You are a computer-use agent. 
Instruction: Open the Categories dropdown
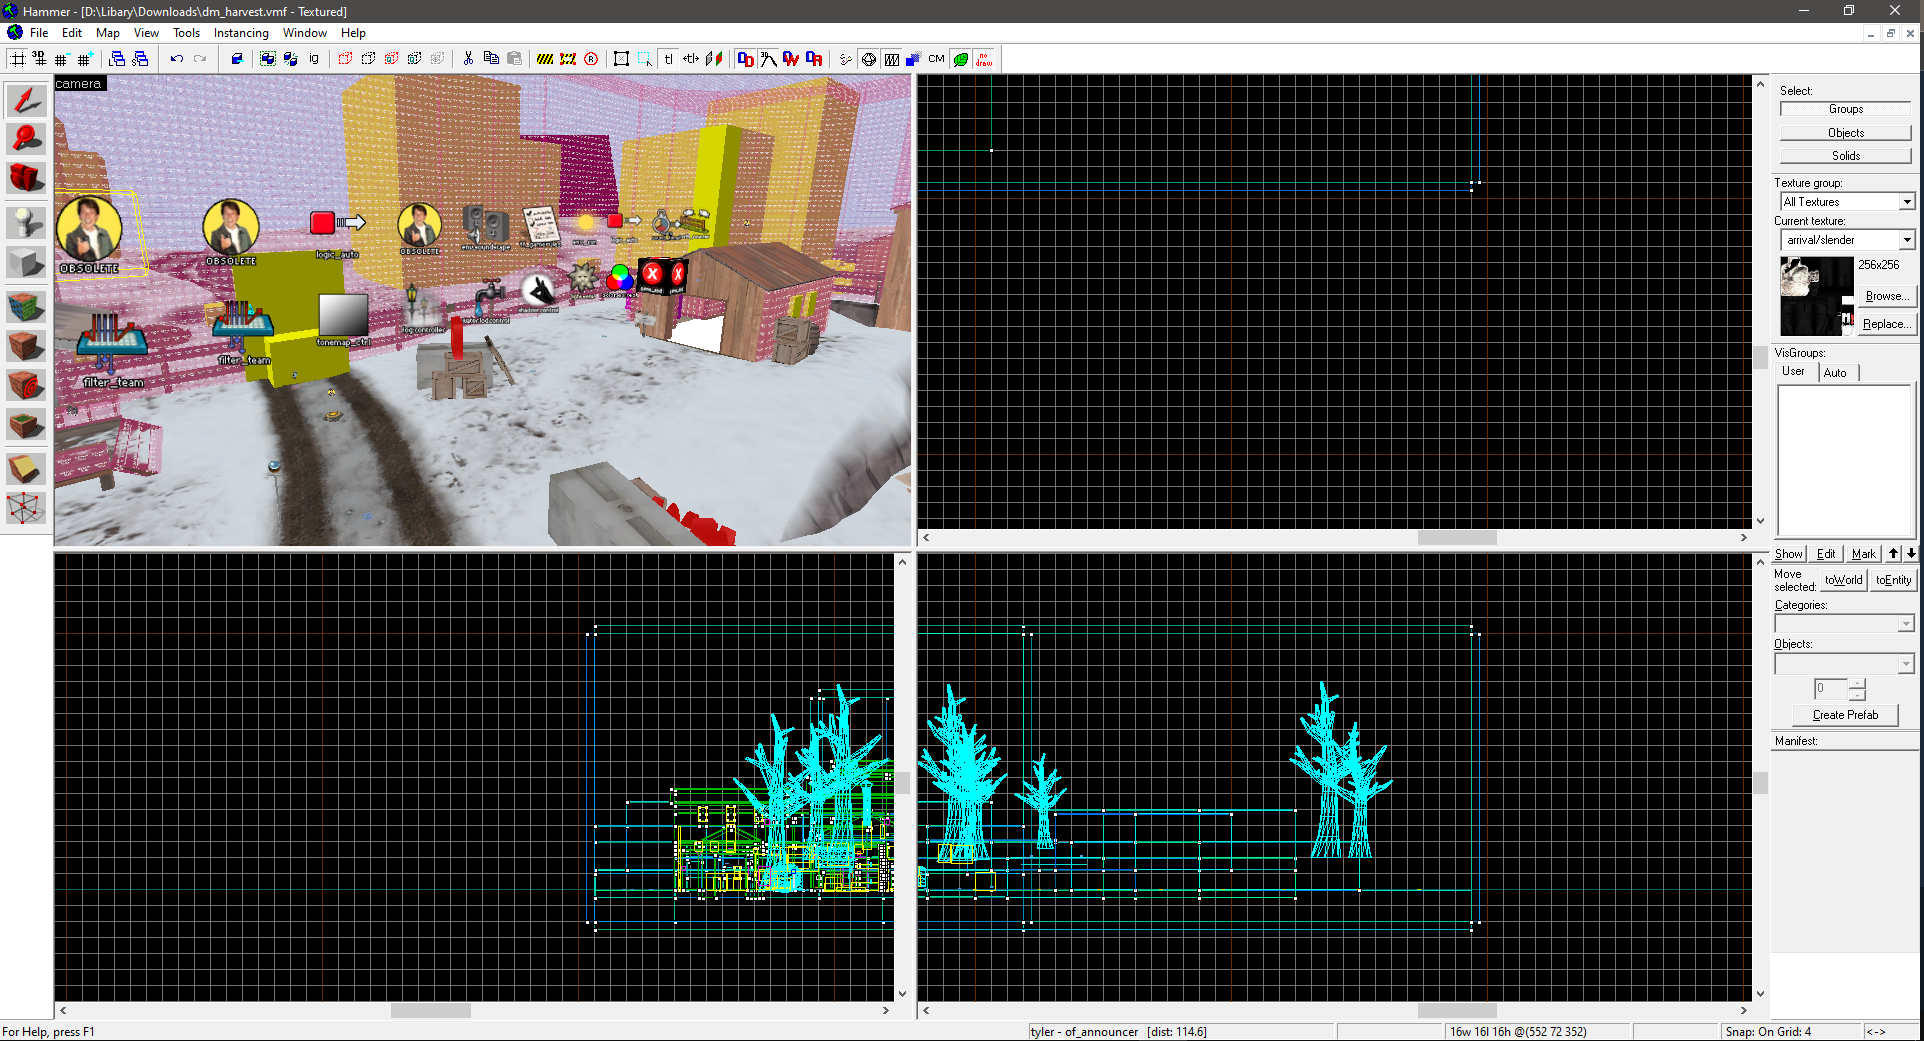[1906, 624]
